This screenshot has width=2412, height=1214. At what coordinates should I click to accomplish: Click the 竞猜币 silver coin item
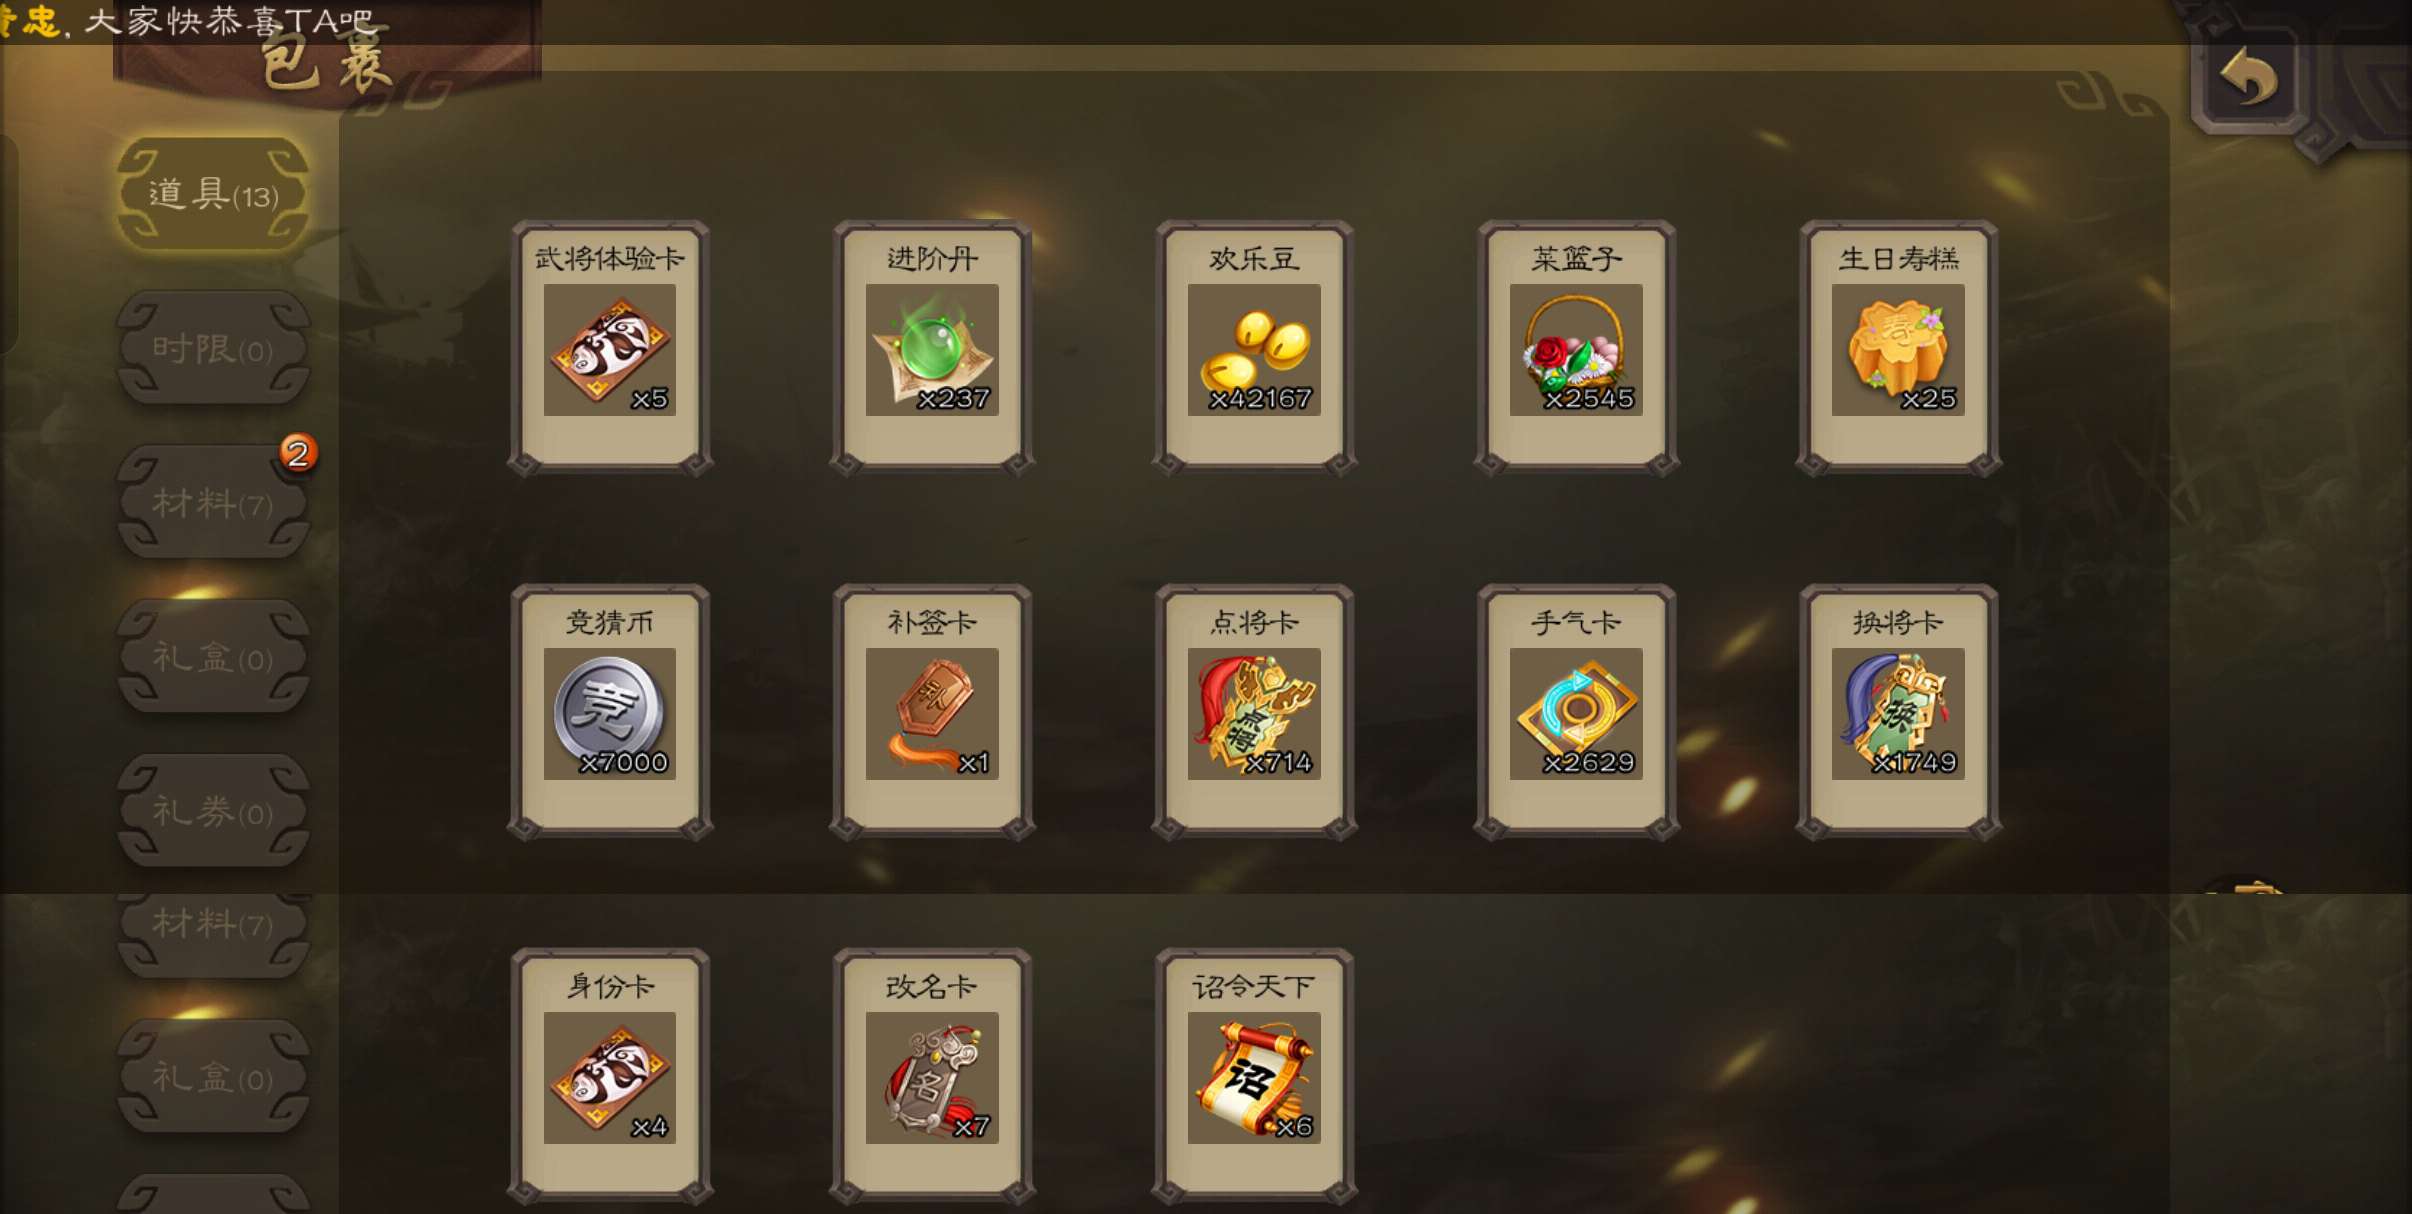(x=610, y=712)
